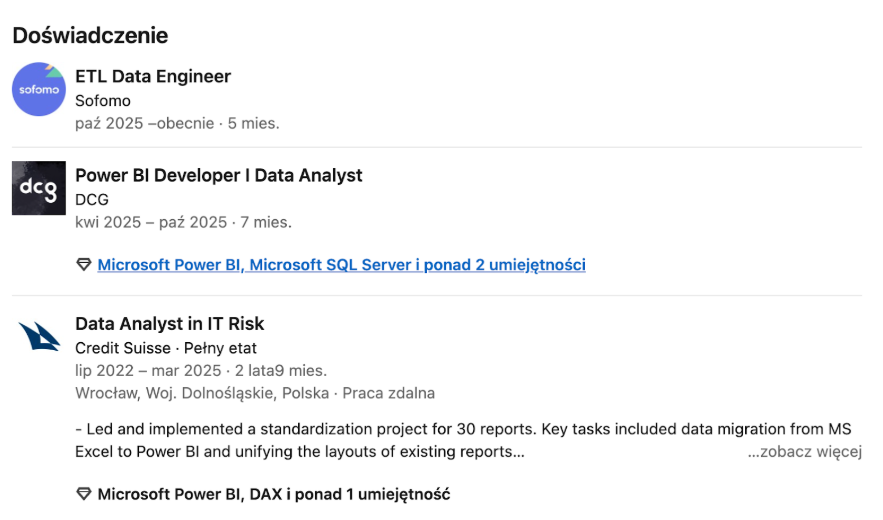Click the diamond skills icon under Credit Suisse
The width and height of the screenshot is (883, 520).
pyautogui.click(x=84, y=494)
